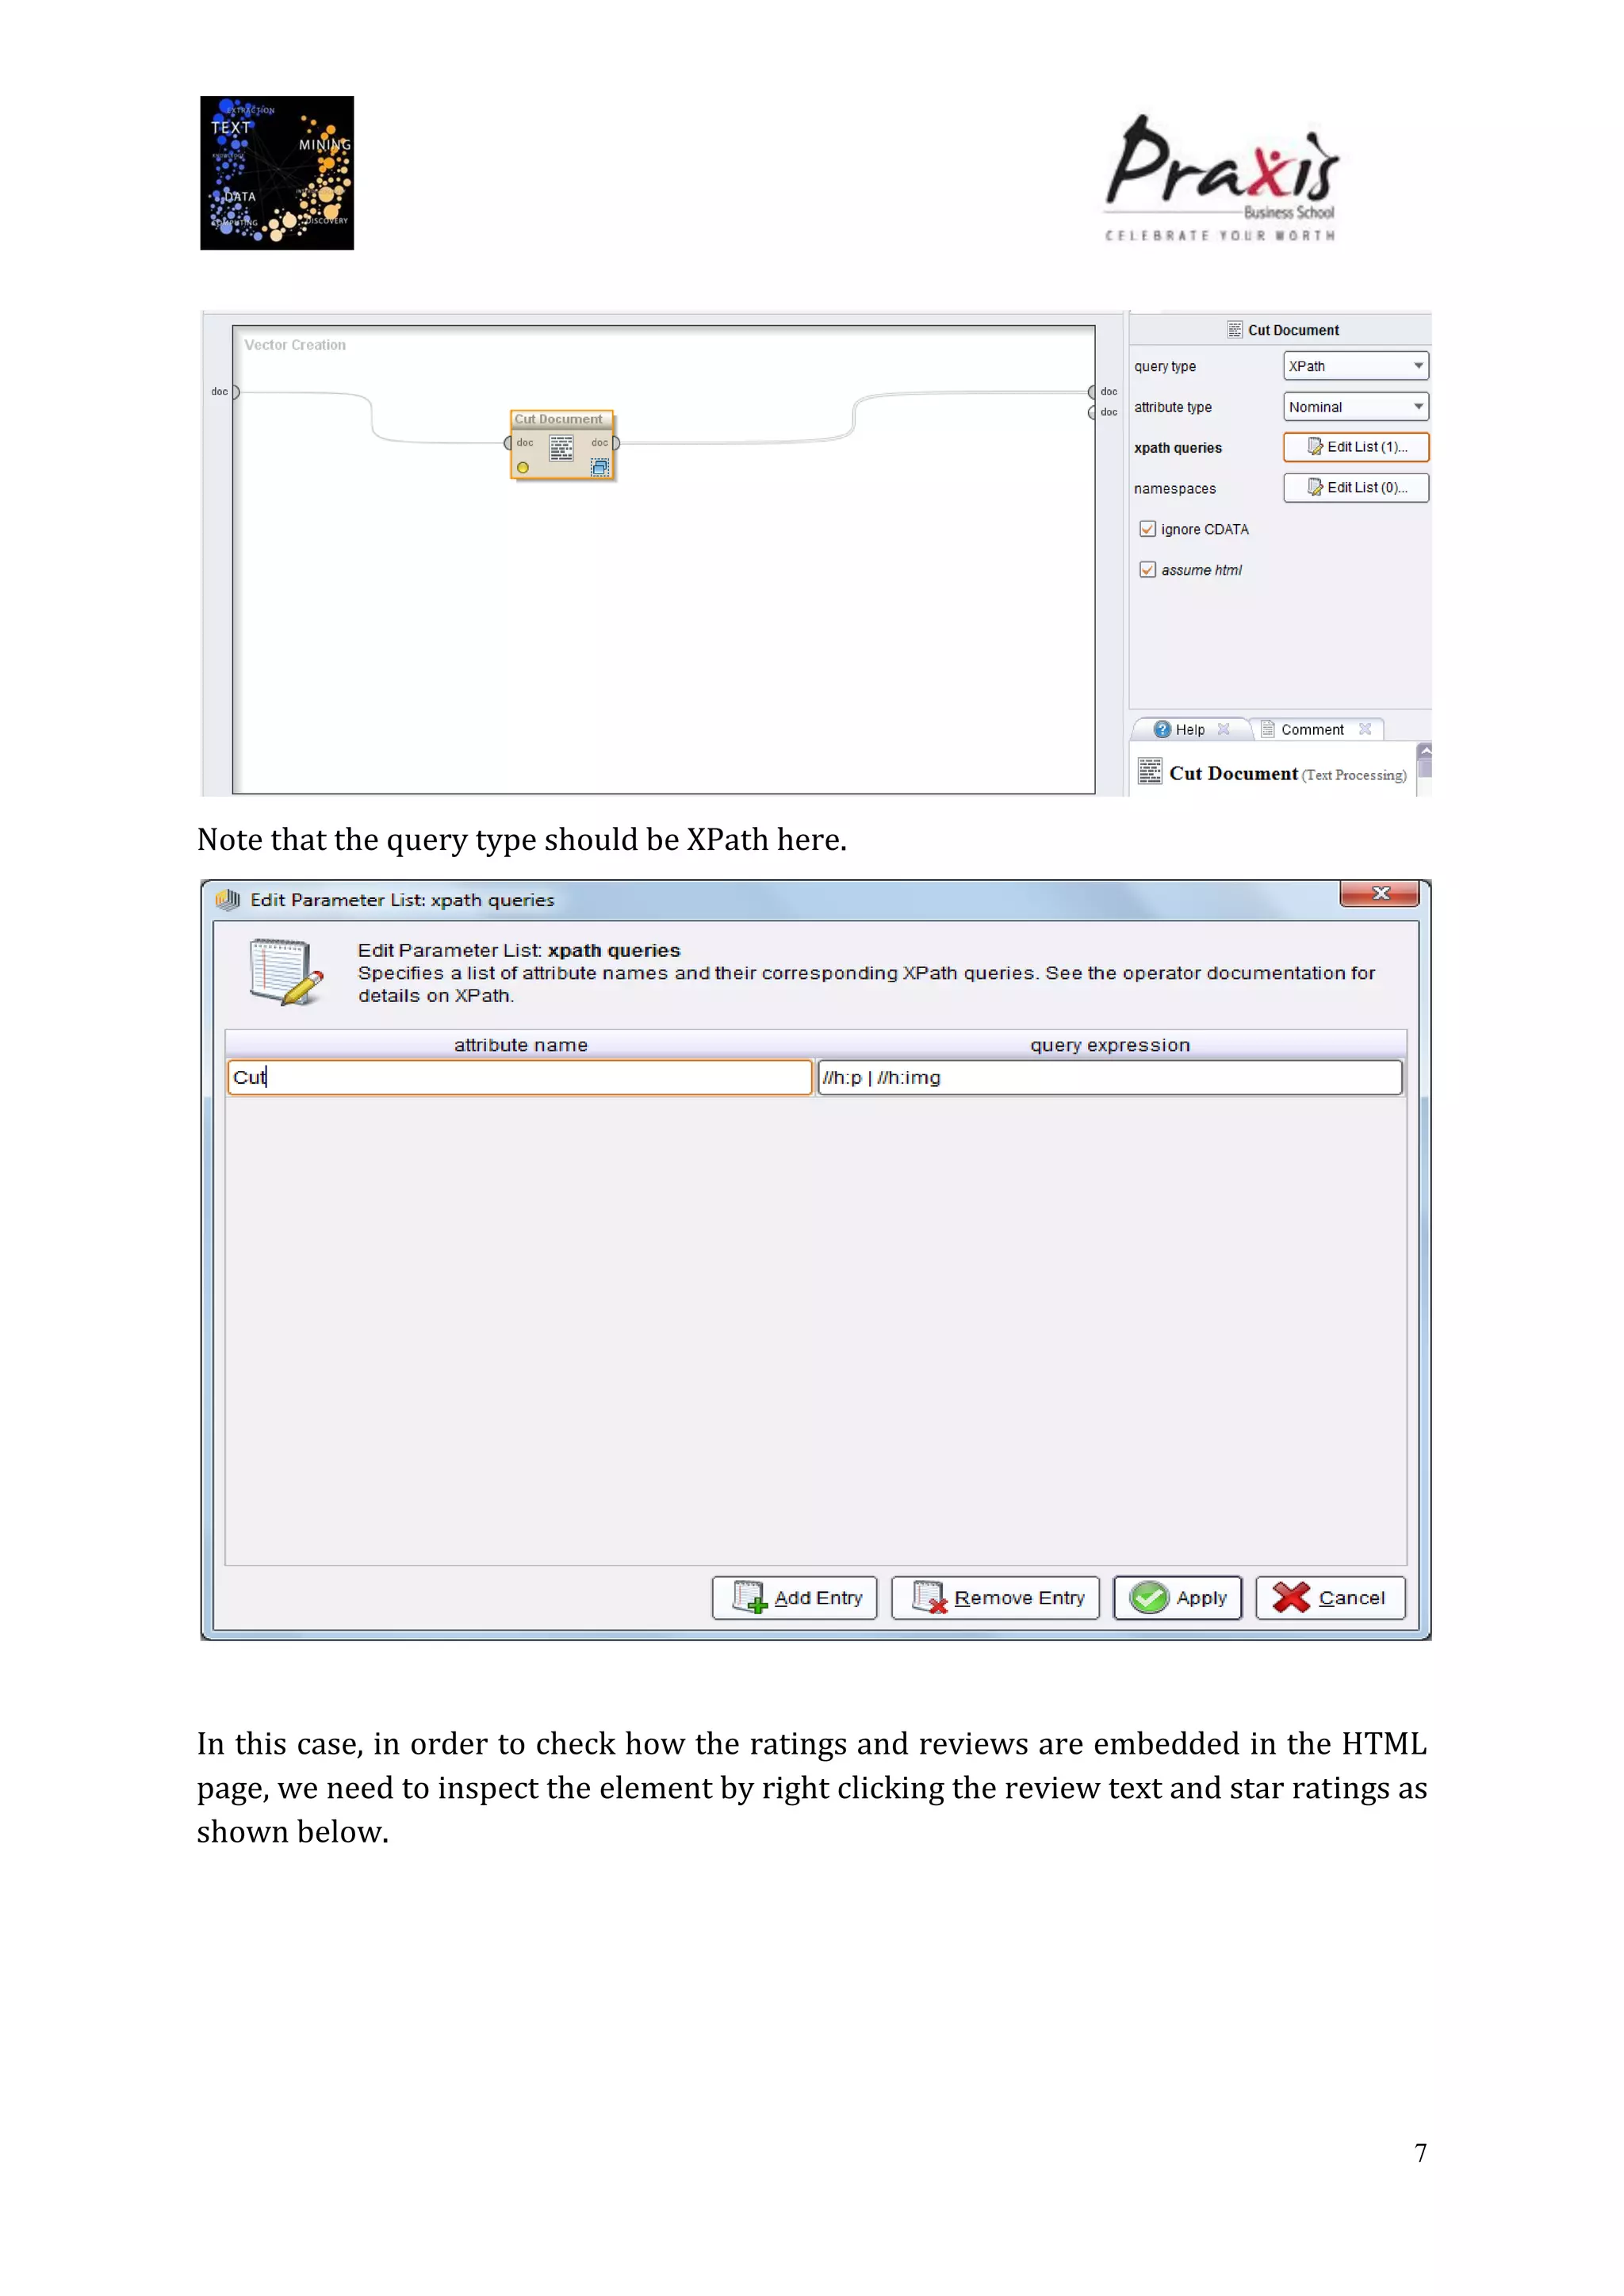Click the Cut Document parameters header icon
The image size is (1624, 2296).
coord(1235,330)
